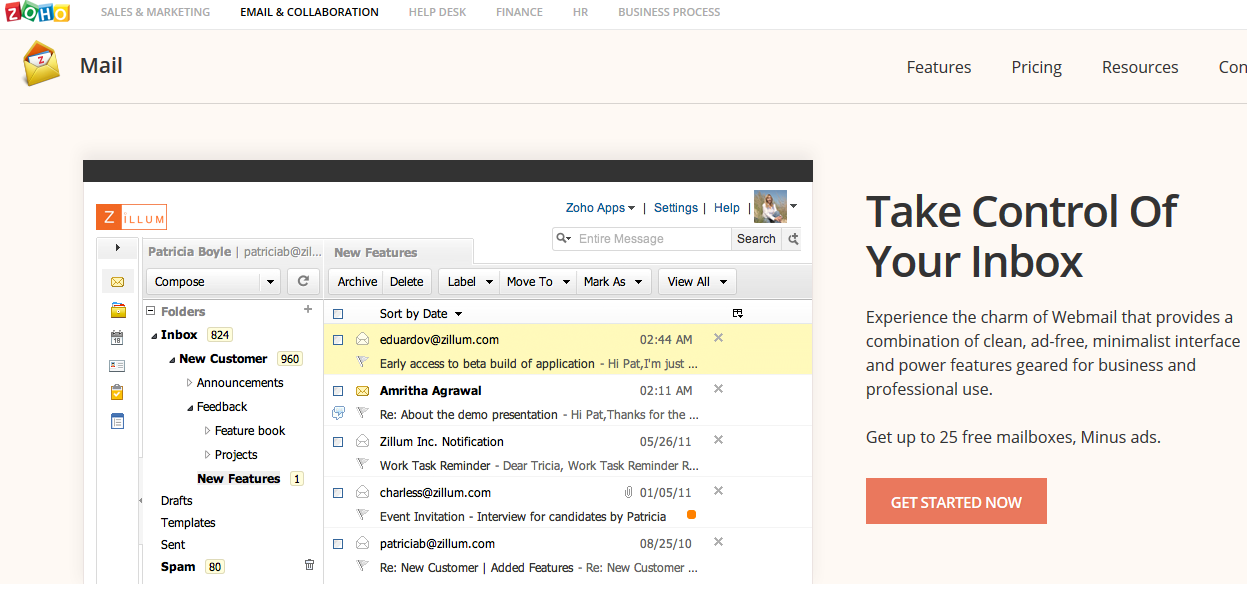Select the Amritha Agrawal email checkbox
The image size is (1247, 610).
[338, 391]
